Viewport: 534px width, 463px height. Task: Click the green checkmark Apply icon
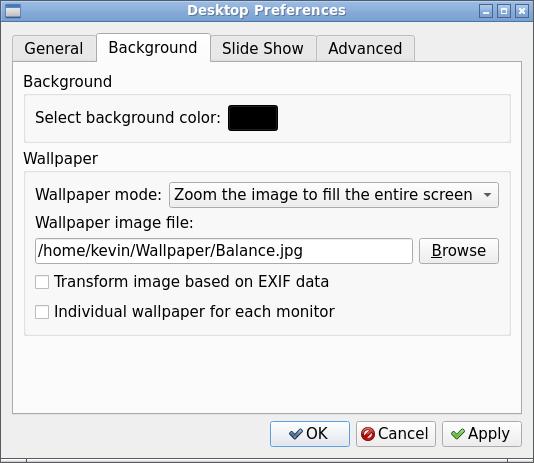point(457,434)
